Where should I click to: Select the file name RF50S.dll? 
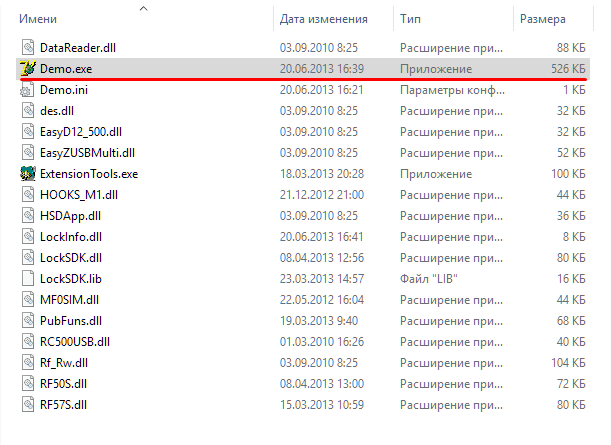pyautogui.click(x=63, y=385)
